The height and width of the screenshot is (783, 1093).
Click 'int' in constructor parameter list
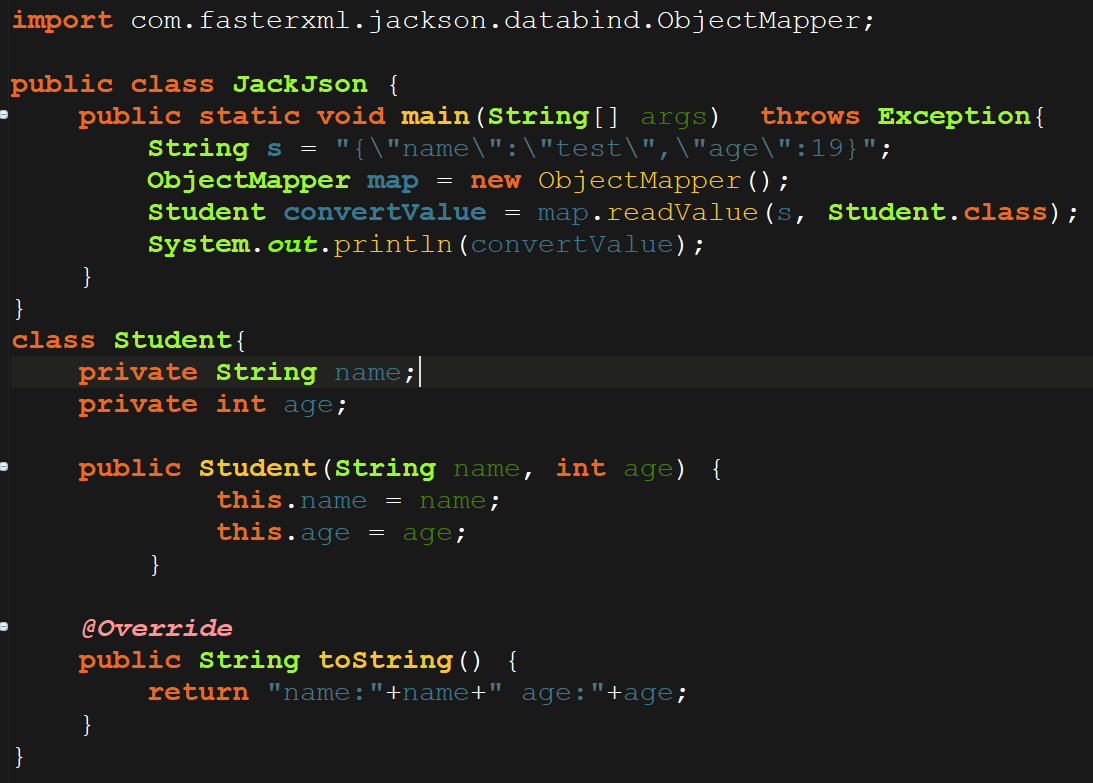[x=581, y=468]
